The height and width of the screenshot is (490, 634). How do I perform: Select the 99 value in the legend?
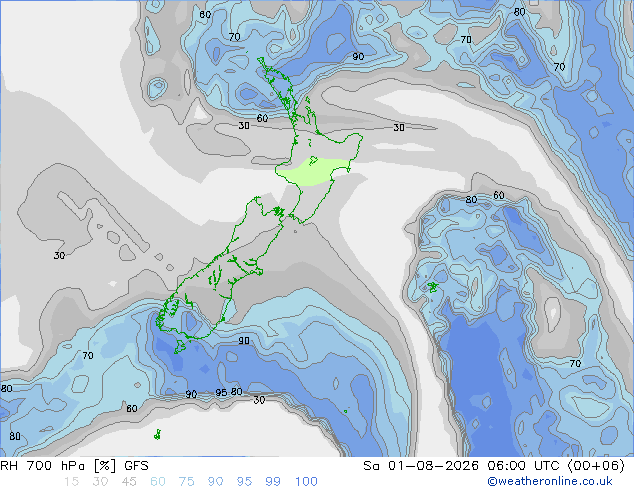[x=273, y=482]
